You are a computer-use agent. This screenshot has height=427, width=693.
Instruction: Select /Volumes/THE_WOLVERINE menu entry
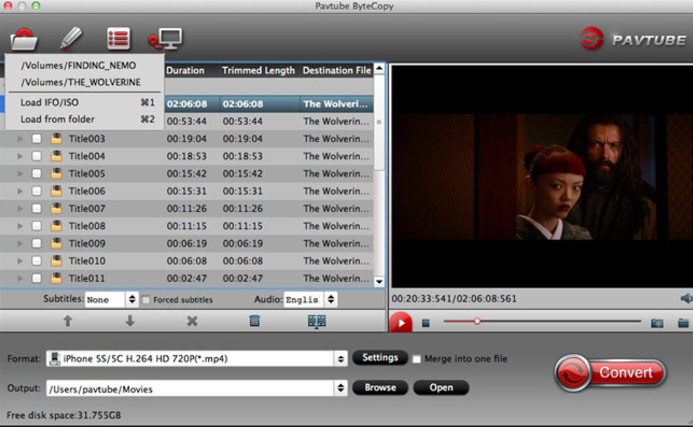tap(81, 82)
